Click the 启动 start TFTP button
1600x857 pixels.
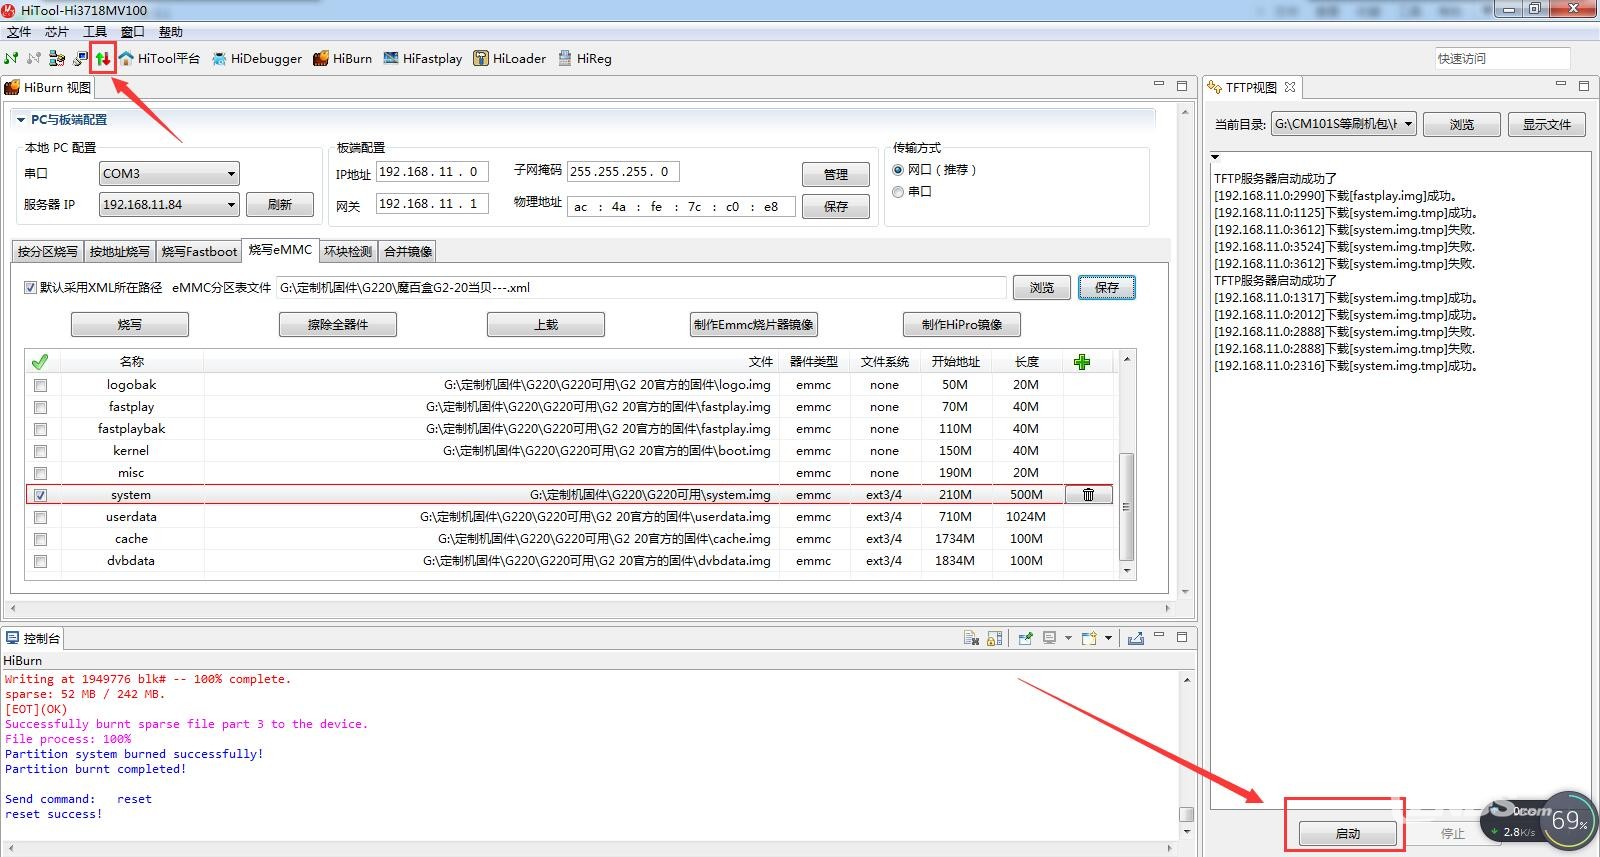pyautogui.click(x=1348, y=833)
